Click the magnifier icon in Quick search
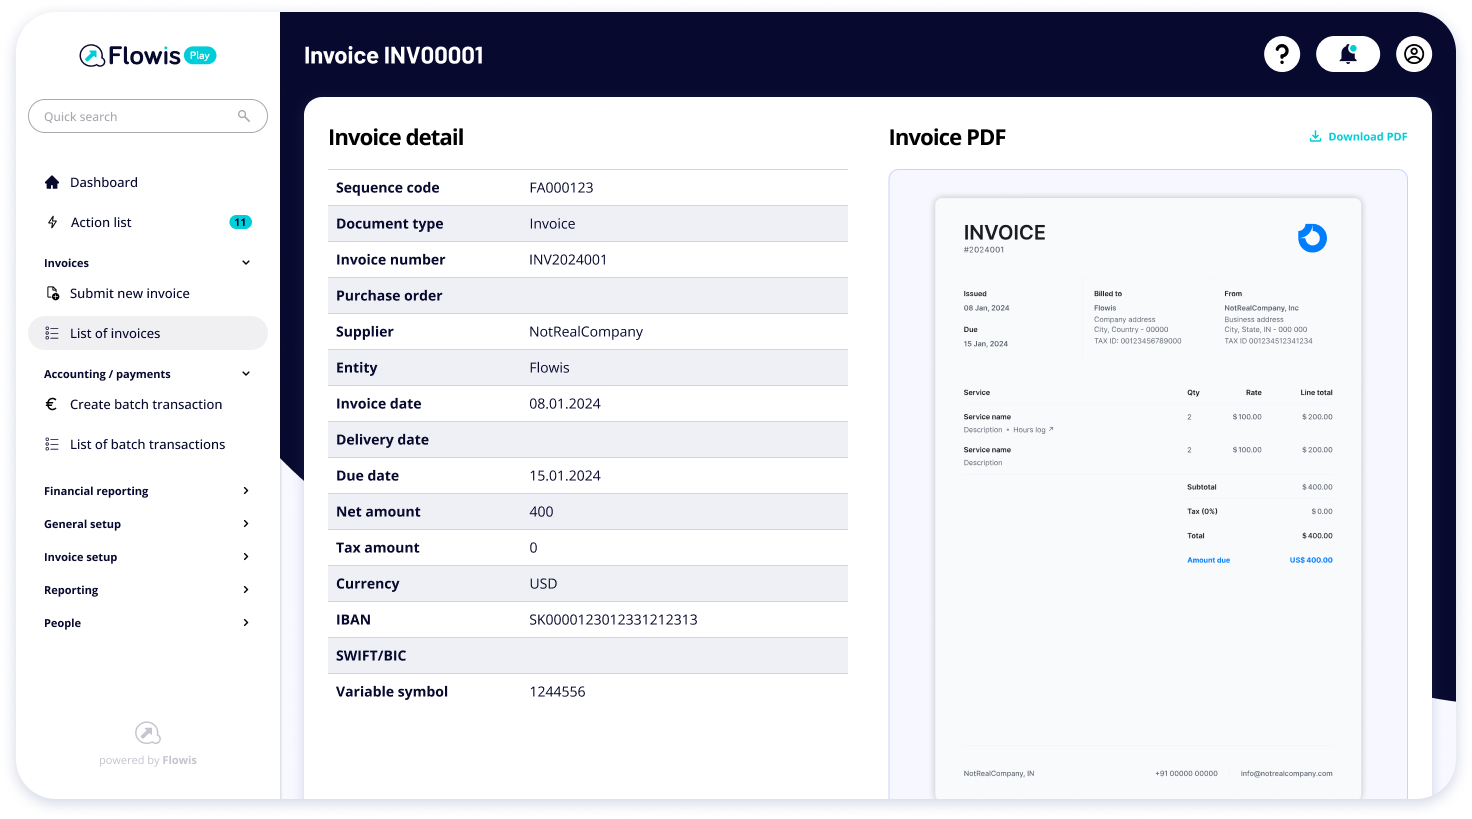Viewport: 1472px width, 819px height. pyautogui.click(x=244, y=116)
